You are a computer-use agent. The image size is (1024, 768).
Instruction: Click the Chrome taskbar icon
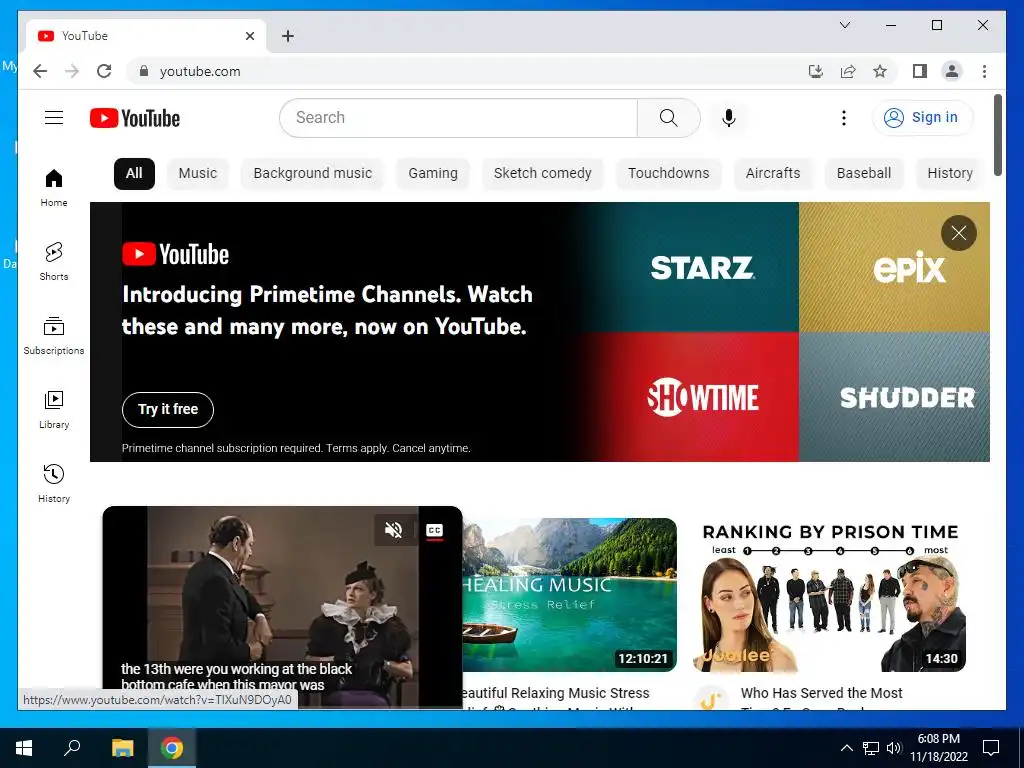[172, 748]
